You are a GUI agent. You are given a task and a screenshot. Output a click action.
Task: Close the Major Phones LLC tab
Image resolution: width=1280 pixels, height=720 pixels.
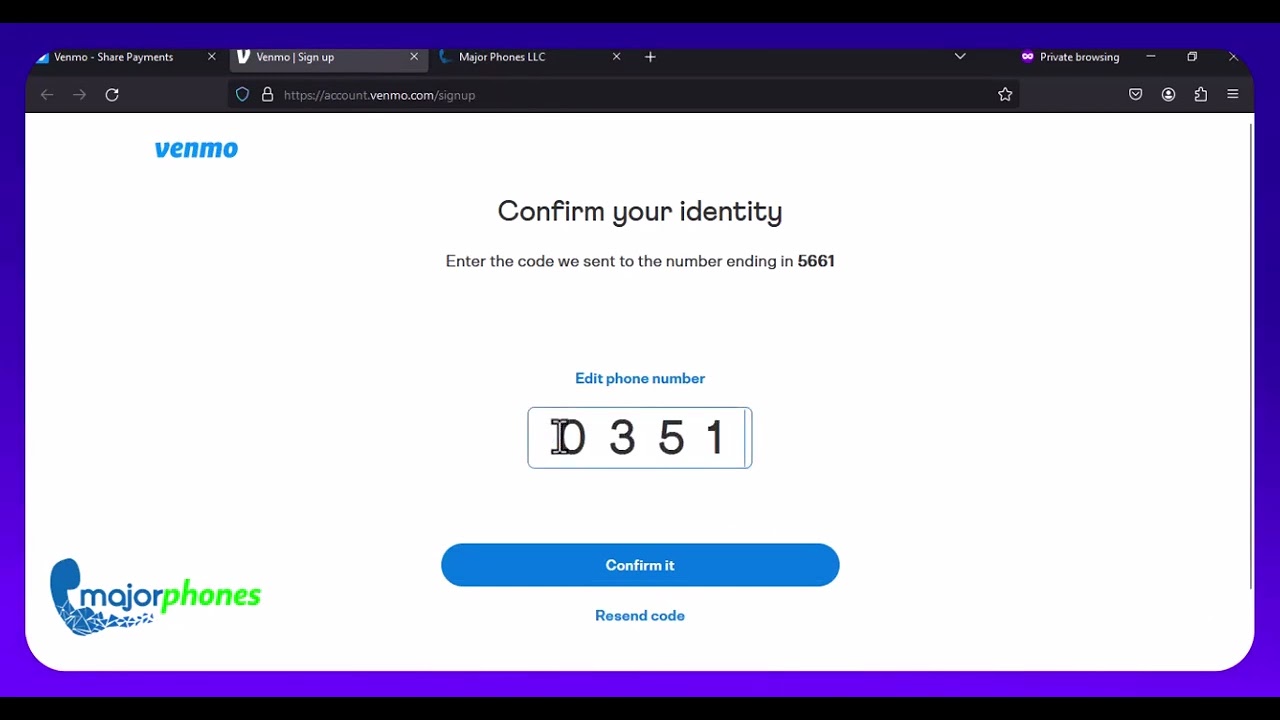point(616,57)
